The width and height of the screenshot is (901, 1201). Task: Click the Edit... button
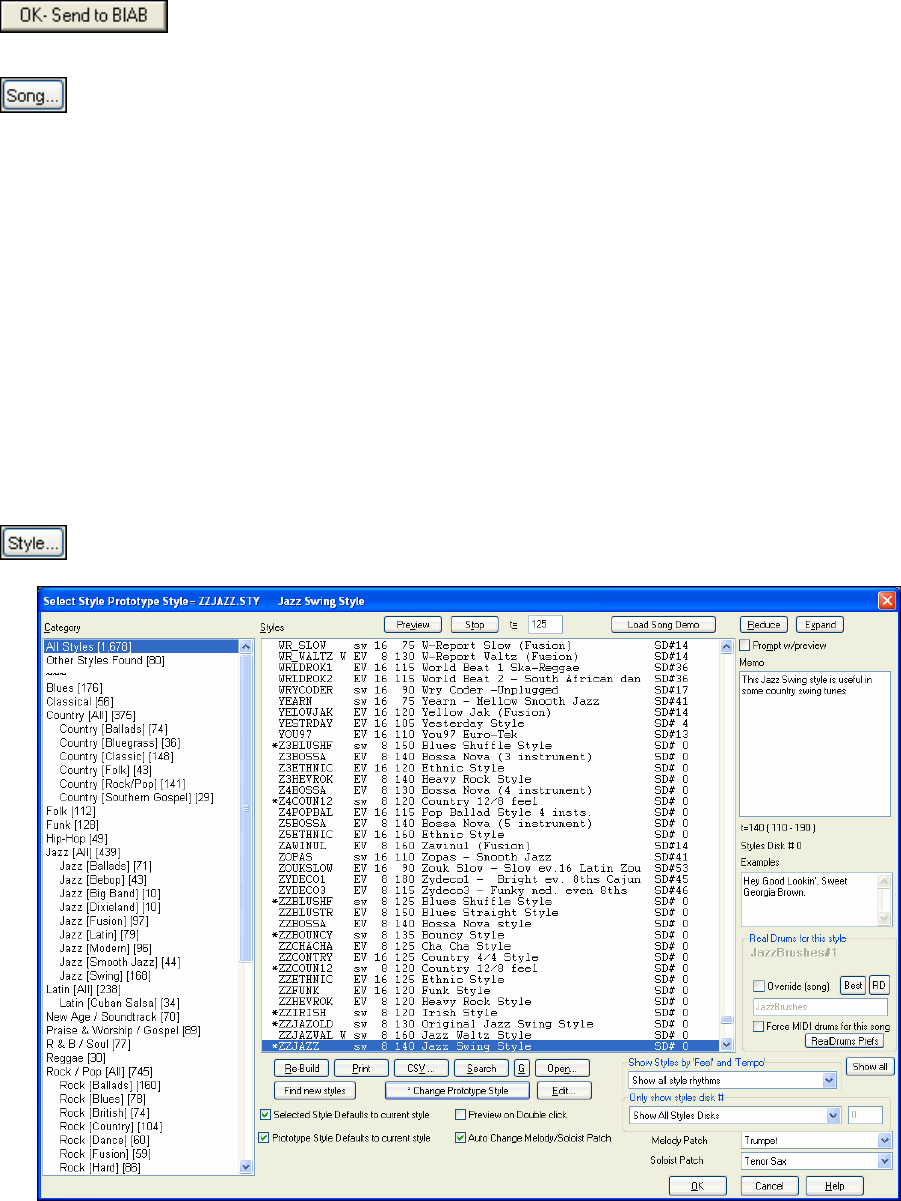point(564,1090)
